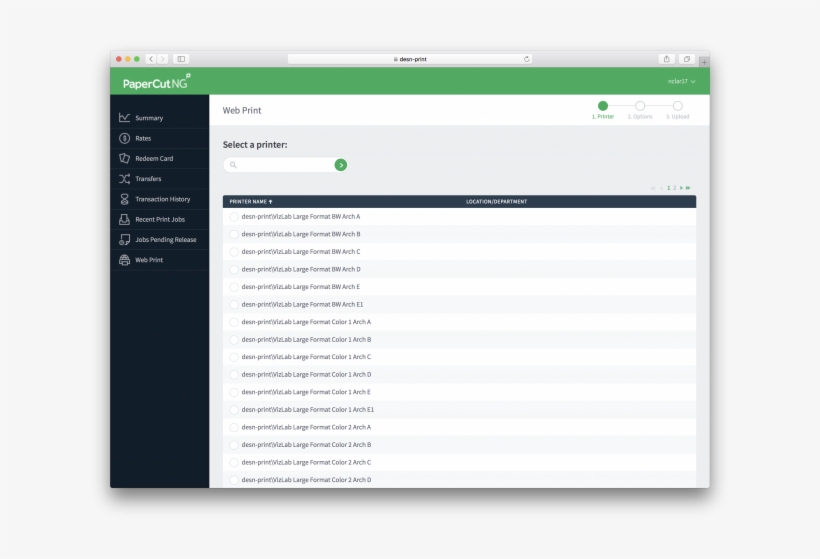Click the Options step indicator
The image size is (820, 559).
(640, 106)
